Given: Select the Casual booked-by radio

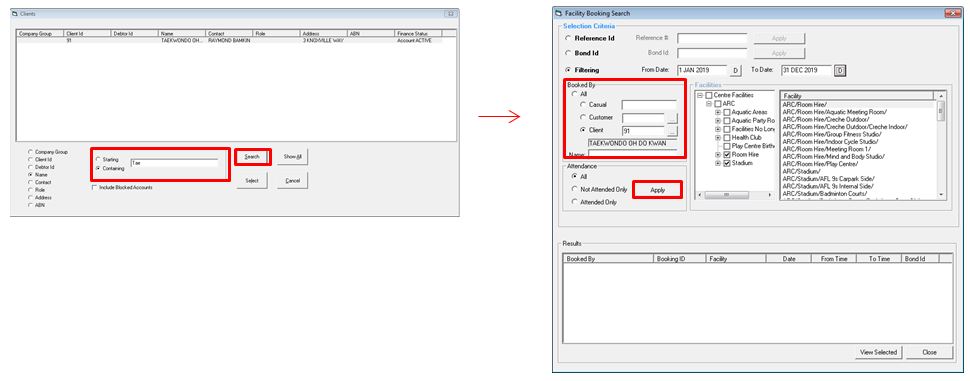Looking at the screenshot, I should tap(582, 105).
